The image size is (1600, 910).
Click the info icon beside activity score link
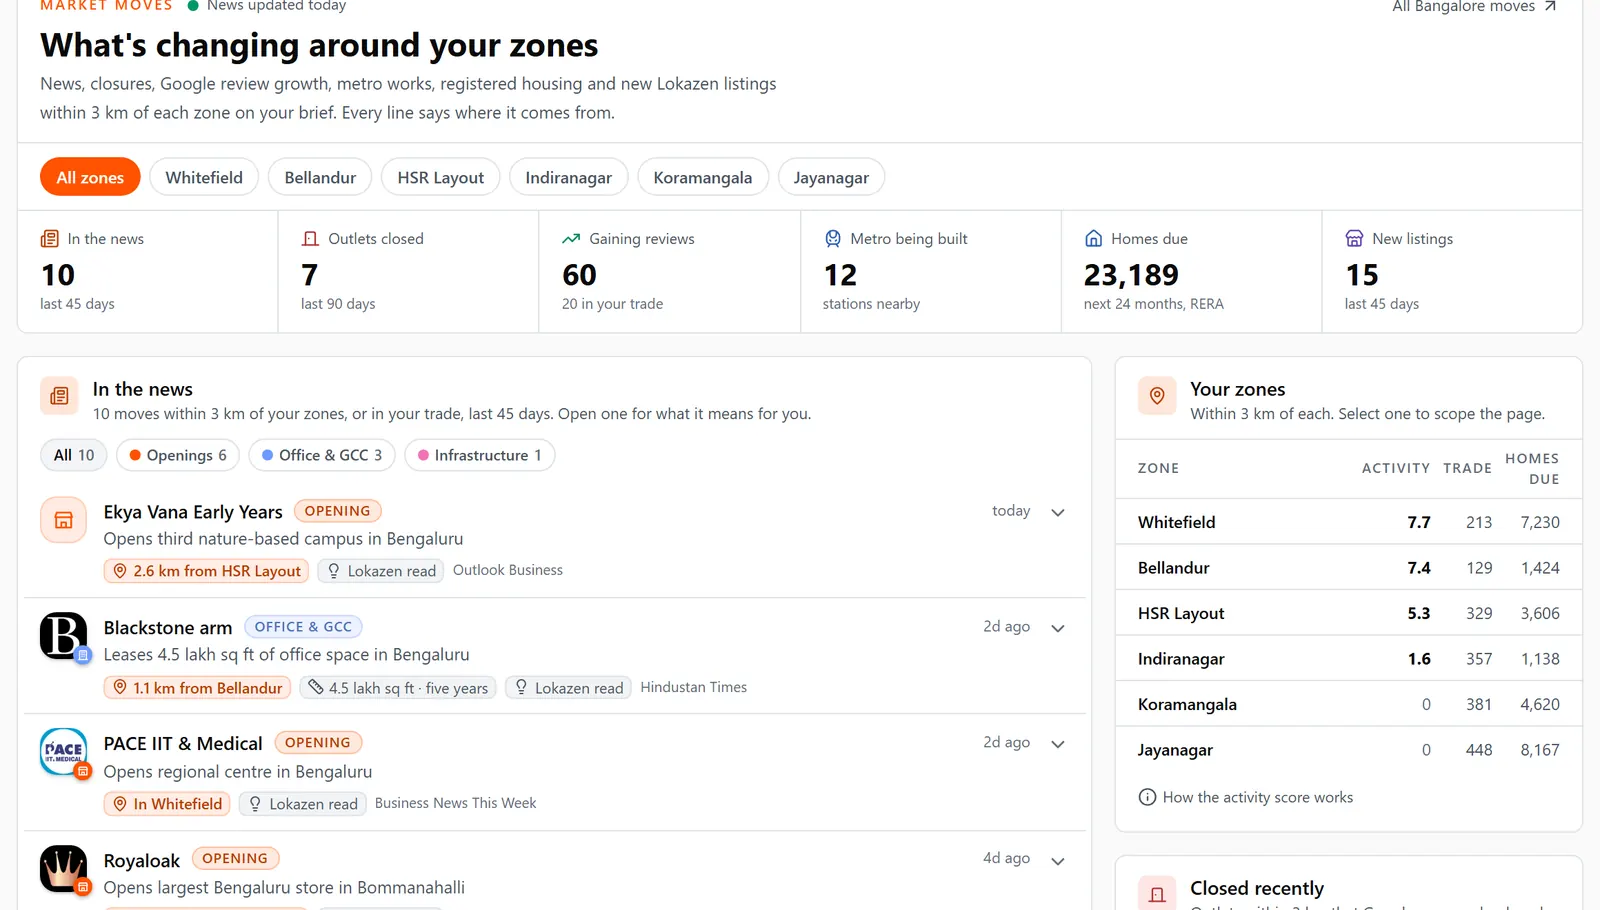pos(1147,797)
